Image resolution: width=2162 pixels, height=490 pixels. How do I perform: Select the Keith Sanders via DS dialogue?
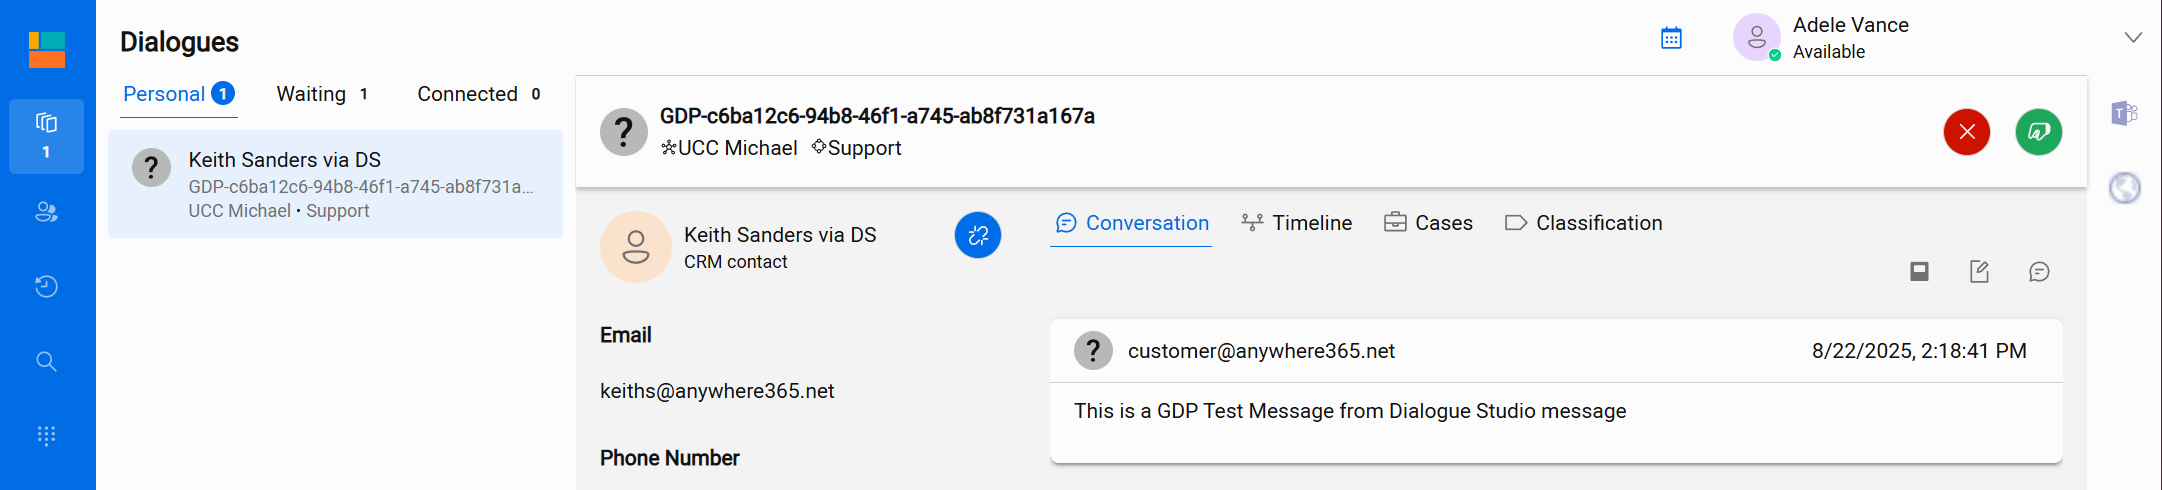point(335,184)
